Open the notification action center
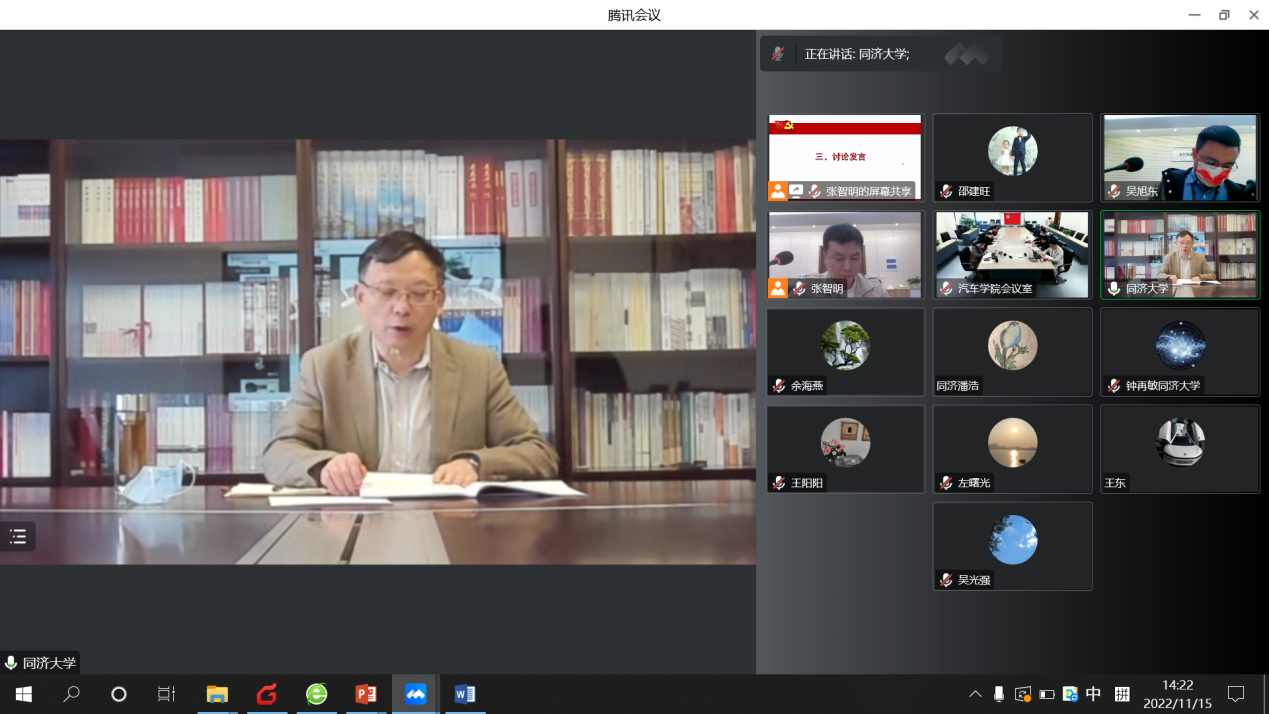 (1236, 694)
